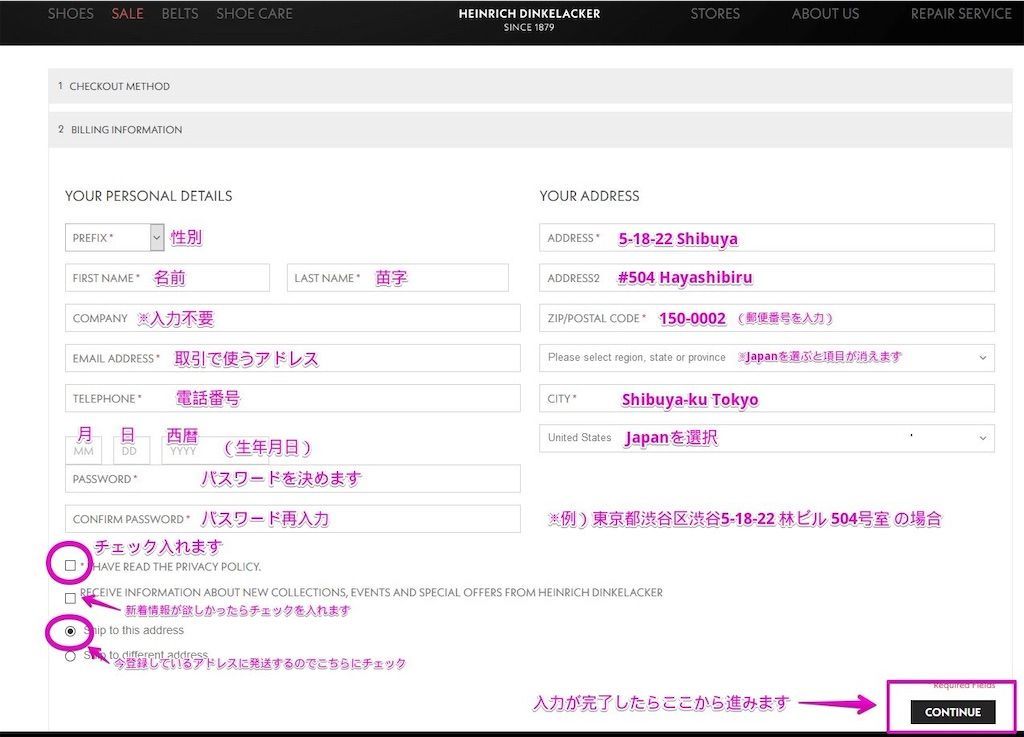The width and height of the screenshot is (1024, 737).
Task: Click the DD birth day field
Action: pyautogui.click(x=131, y=450)
